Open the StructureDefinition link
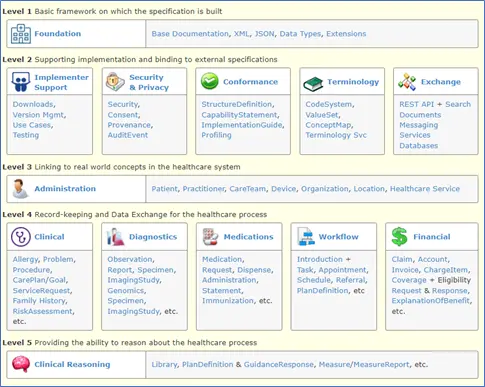The height and width of the screenshot is (387, 485). coord(237,104)
